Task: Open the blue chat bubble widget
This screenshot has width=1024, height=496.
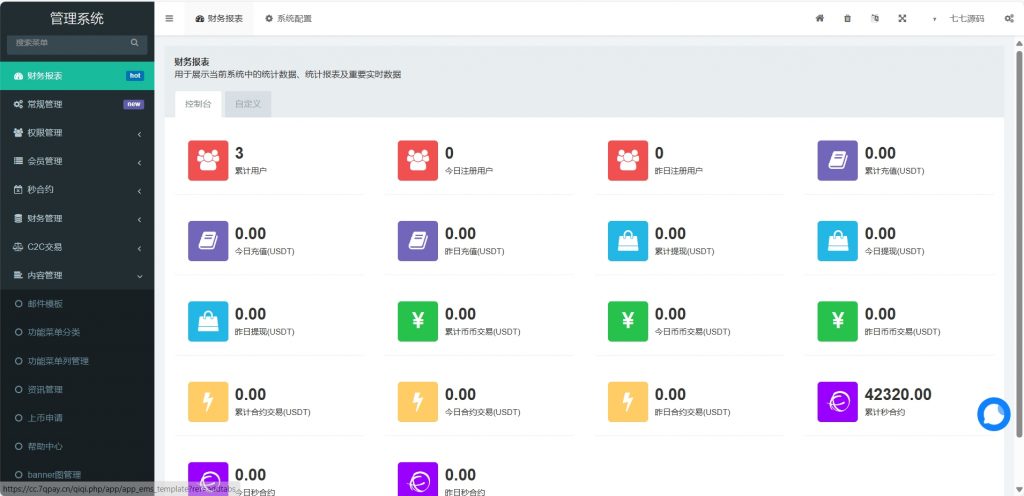Action: pos(994,414)
